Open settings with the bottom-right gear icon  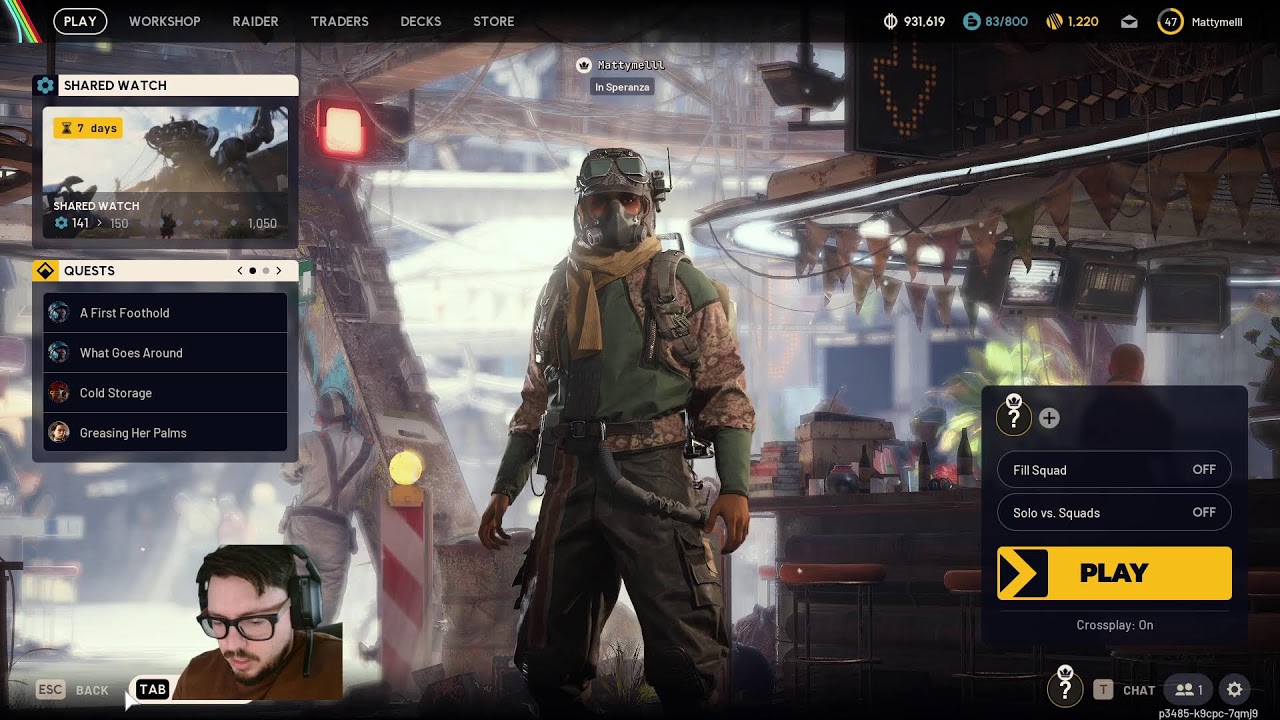tap(1235, 690)
